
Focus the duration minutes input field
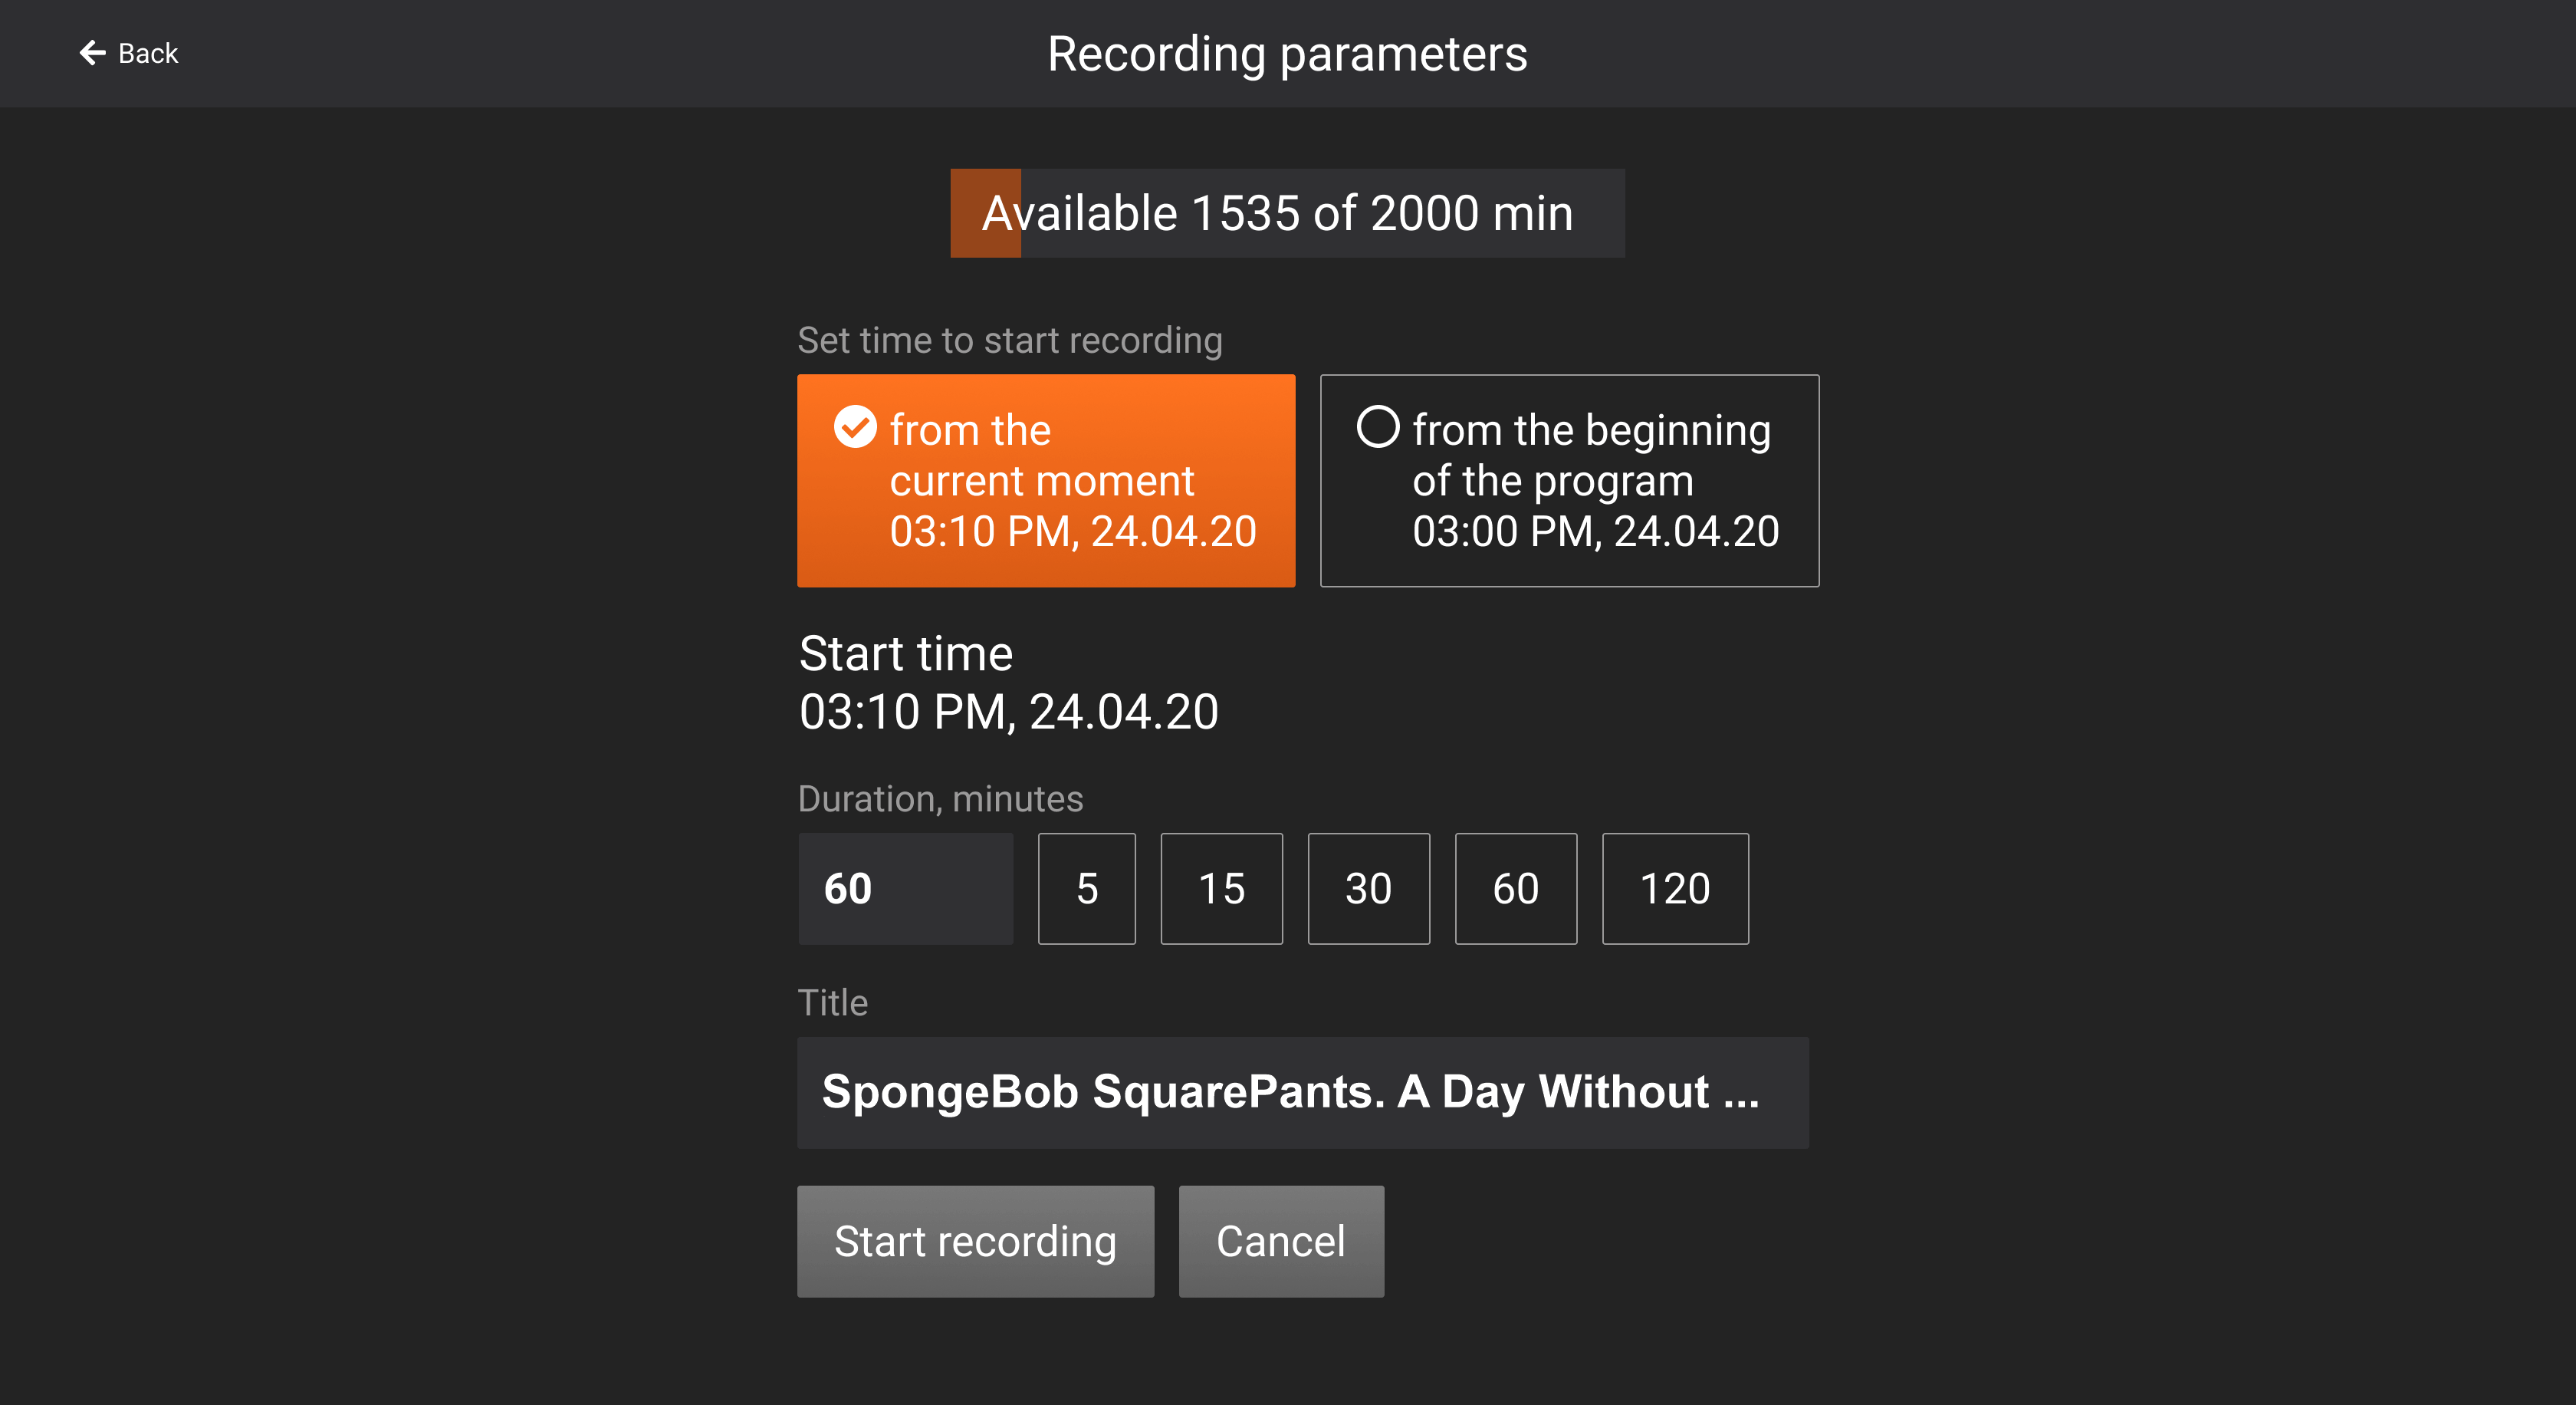click(905, 888)
